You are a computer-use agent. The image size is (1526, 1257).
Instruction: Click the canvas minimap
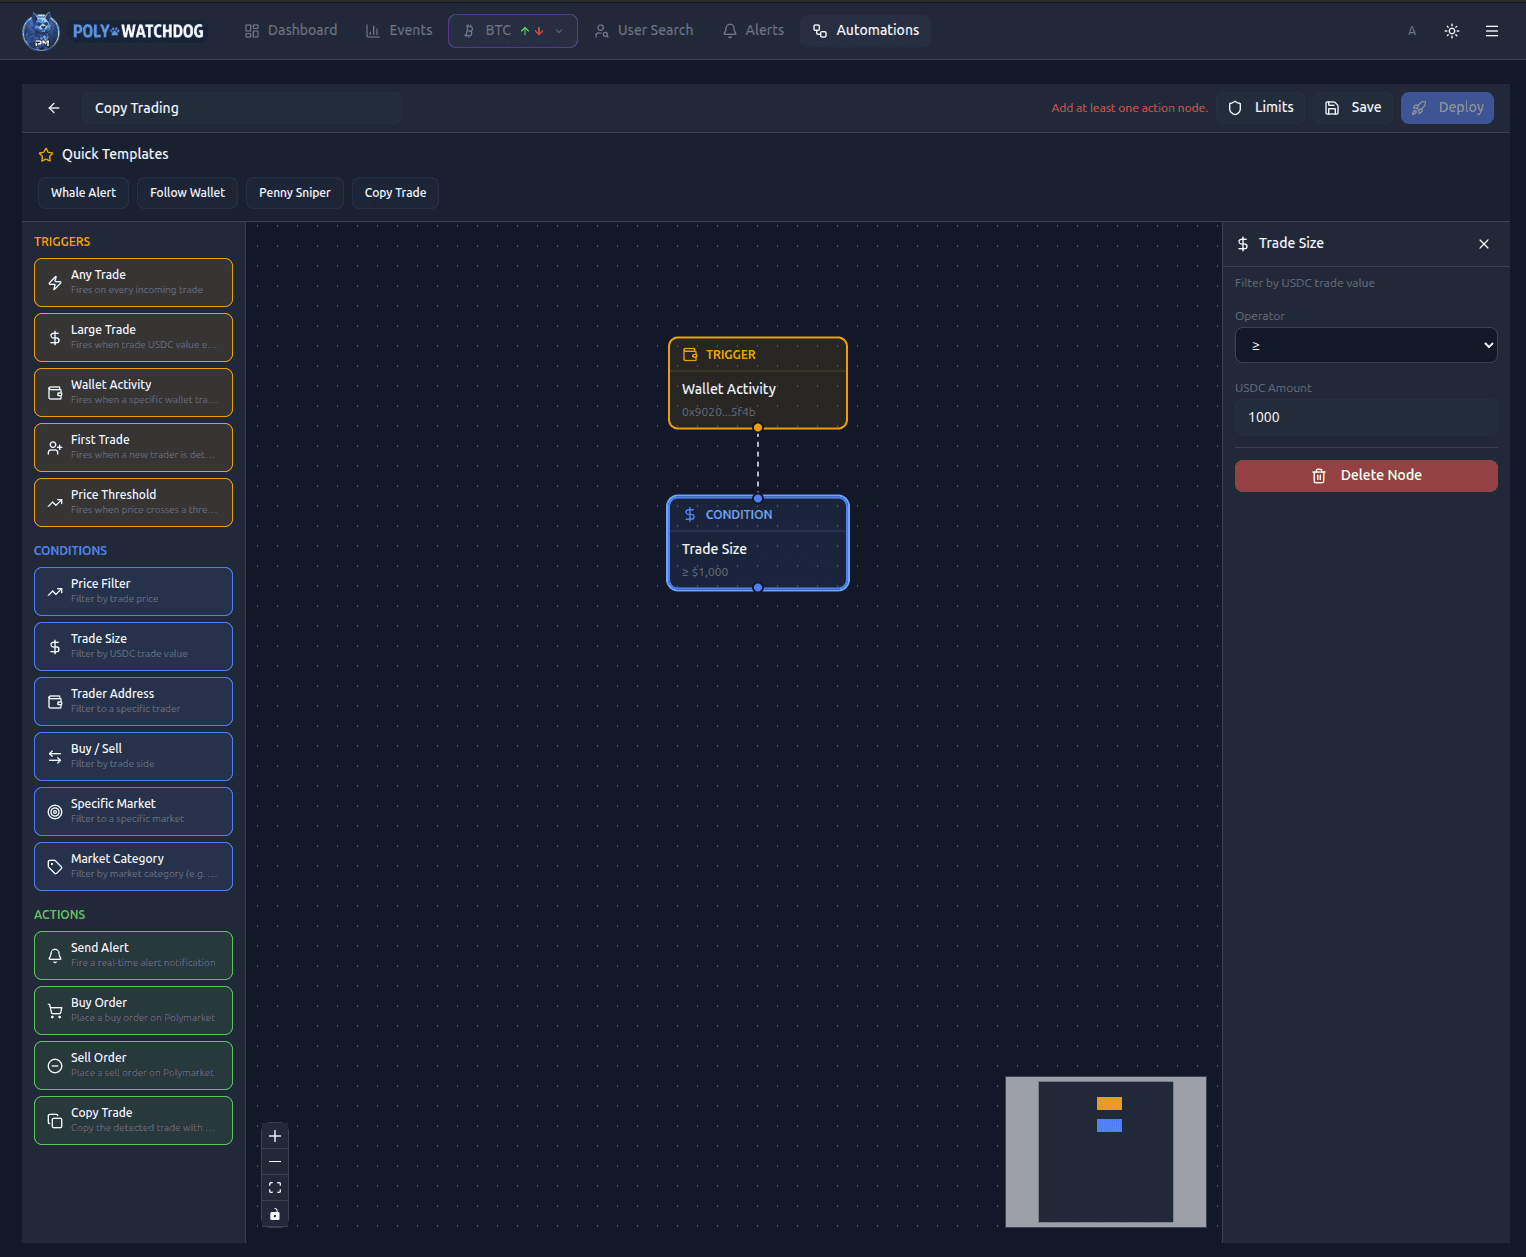(1106, 1152)
